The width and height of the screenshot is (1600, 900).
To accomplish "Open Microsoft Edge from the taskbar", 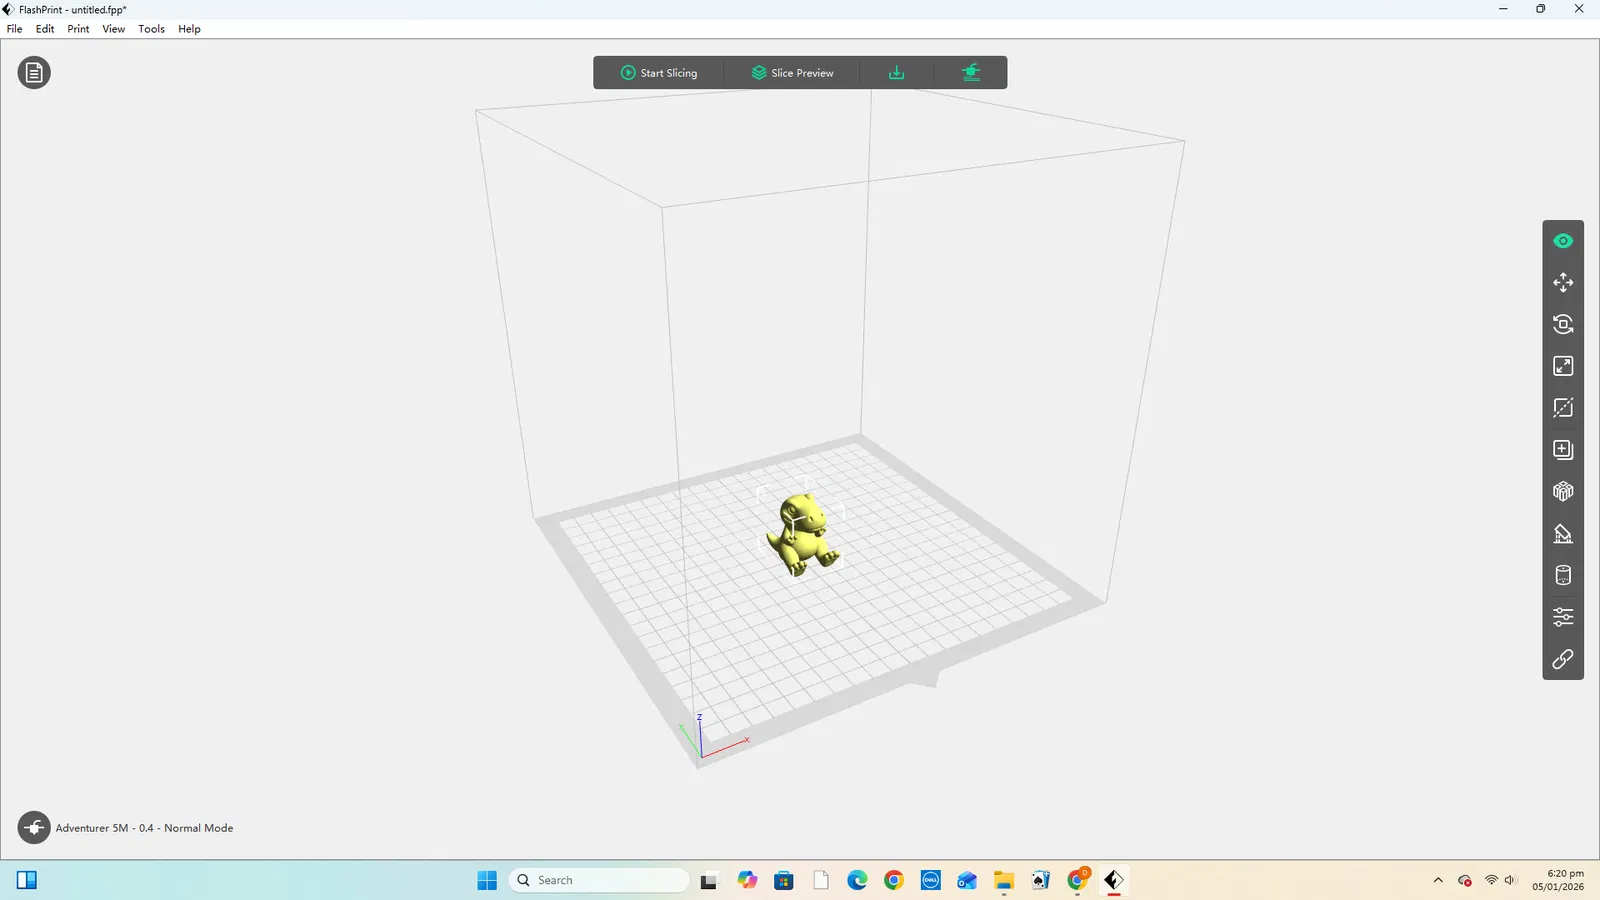I will point(857,880).
